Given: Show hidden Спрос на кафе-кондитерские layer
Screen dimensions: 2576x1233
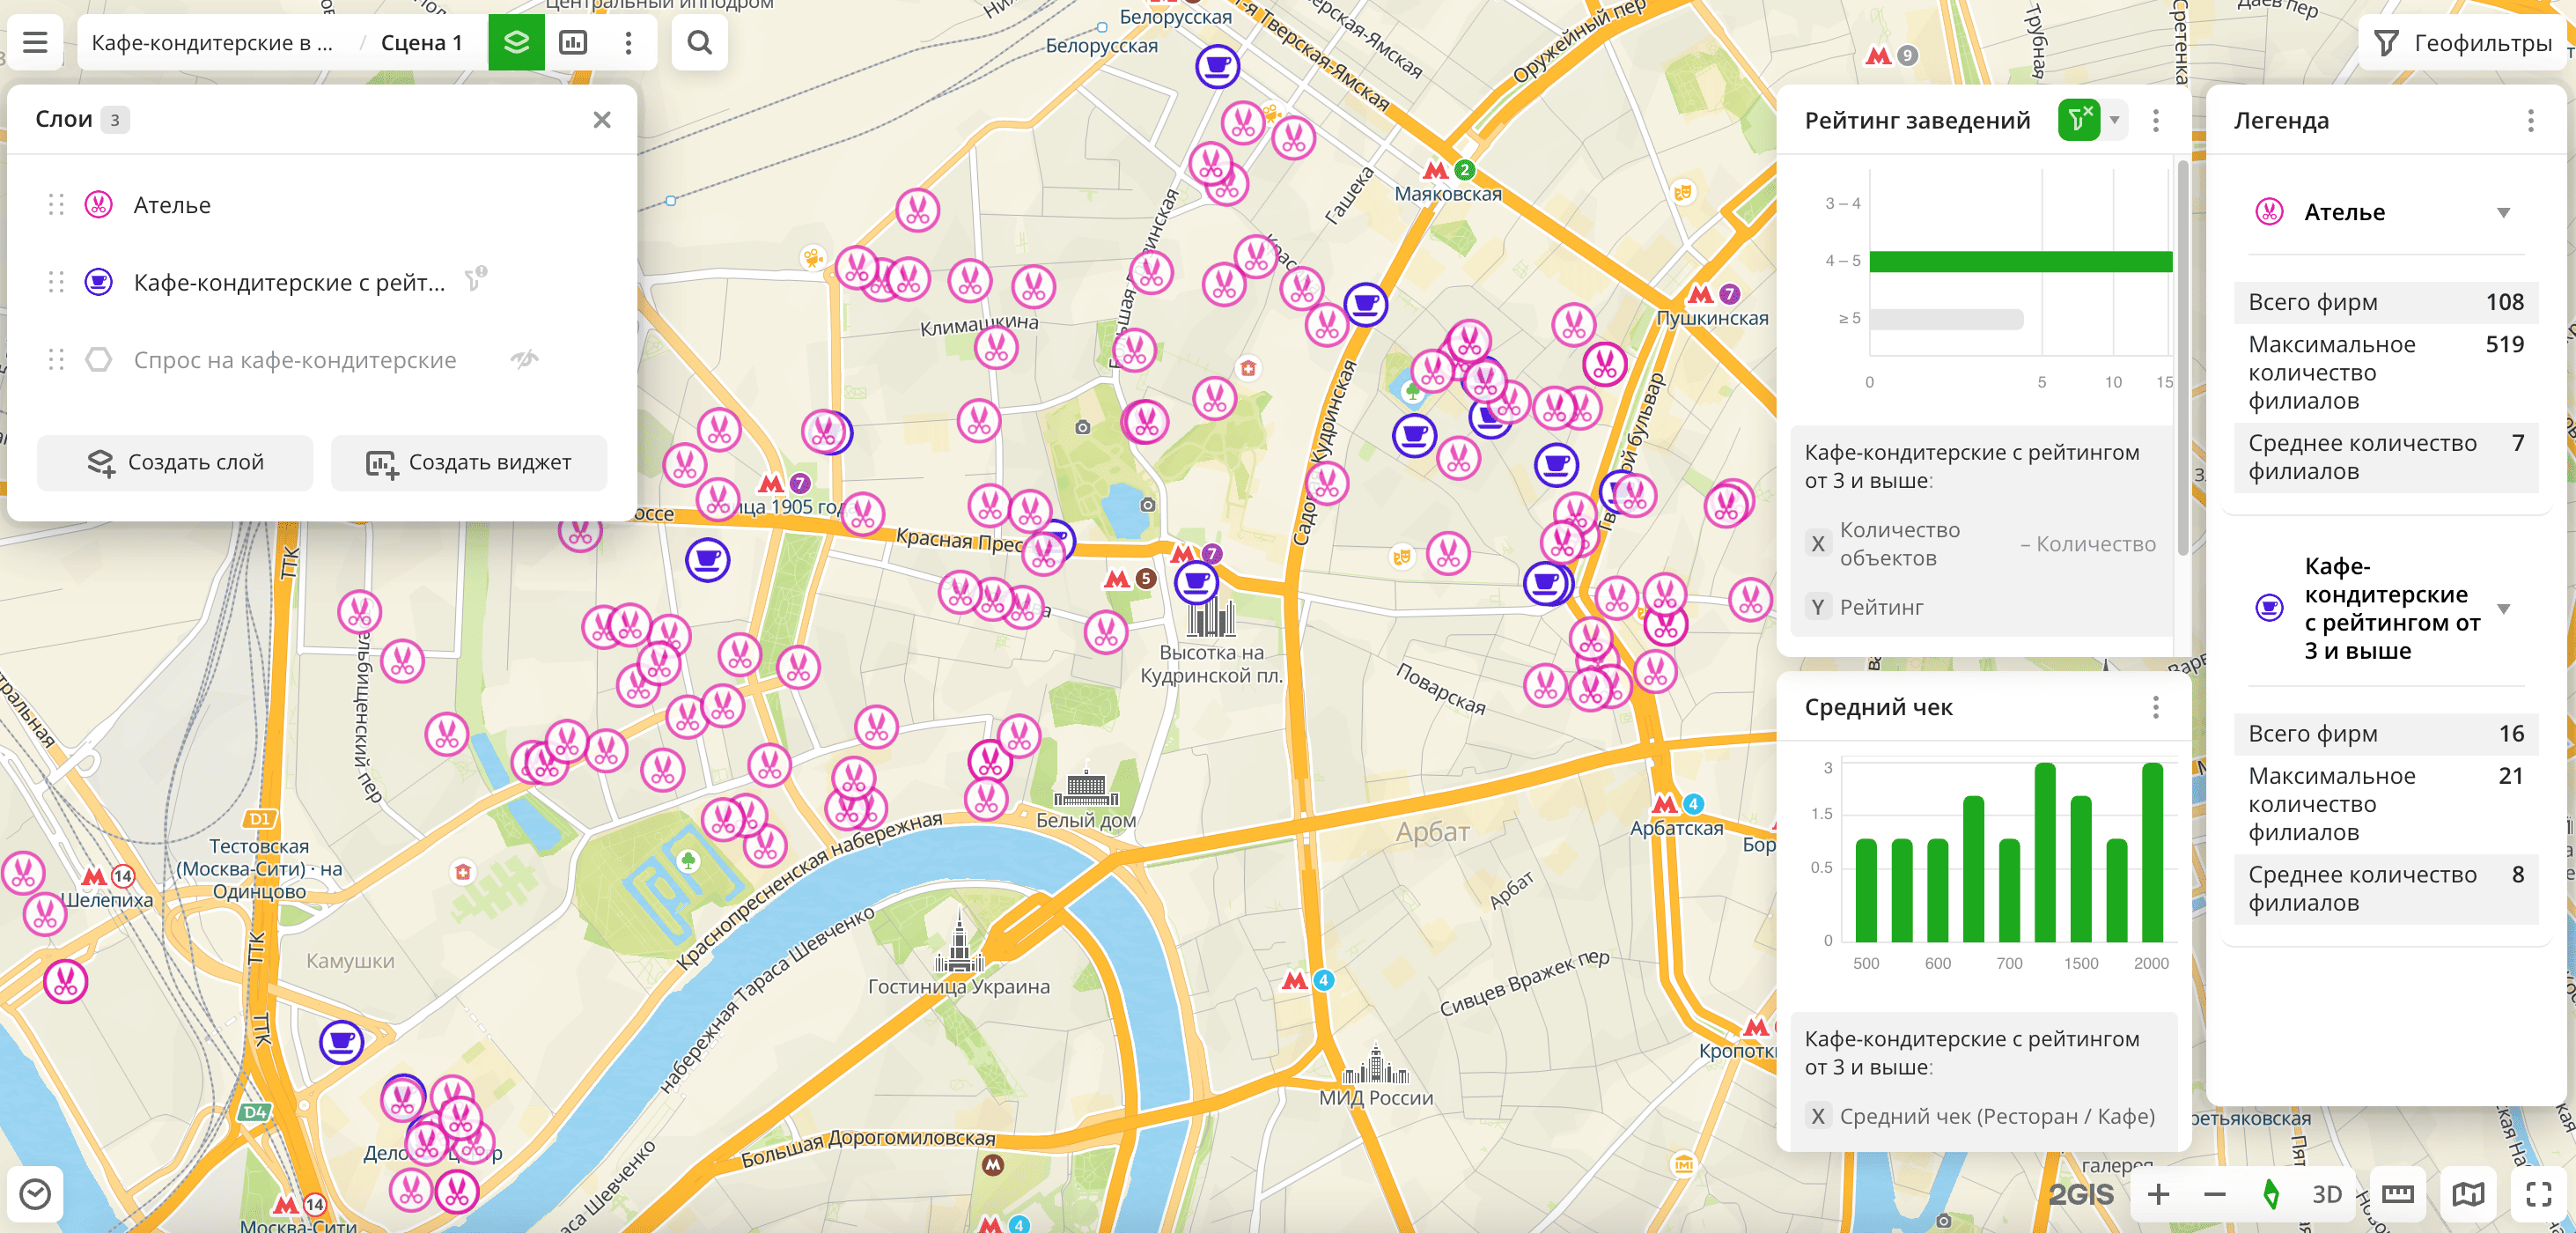Looking at the screenshot, I should [524, 359].
